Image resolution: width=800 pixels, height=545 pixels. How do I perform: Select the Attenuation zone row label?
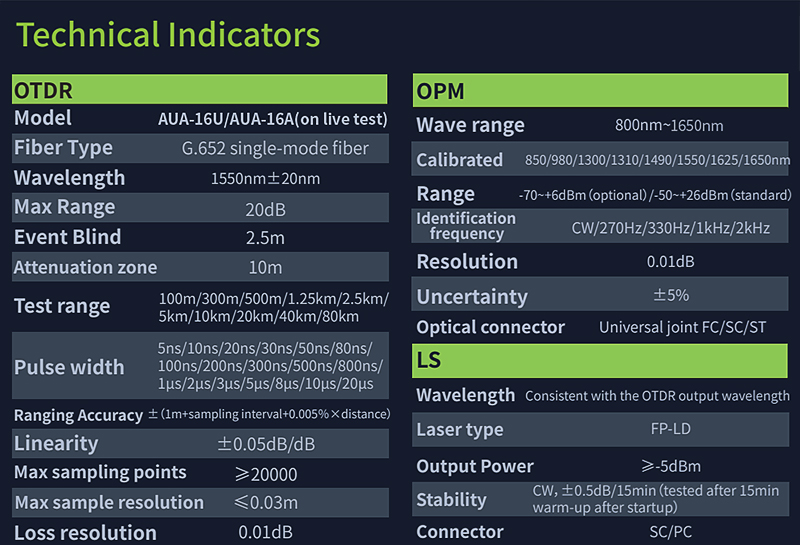pos(85,268)
